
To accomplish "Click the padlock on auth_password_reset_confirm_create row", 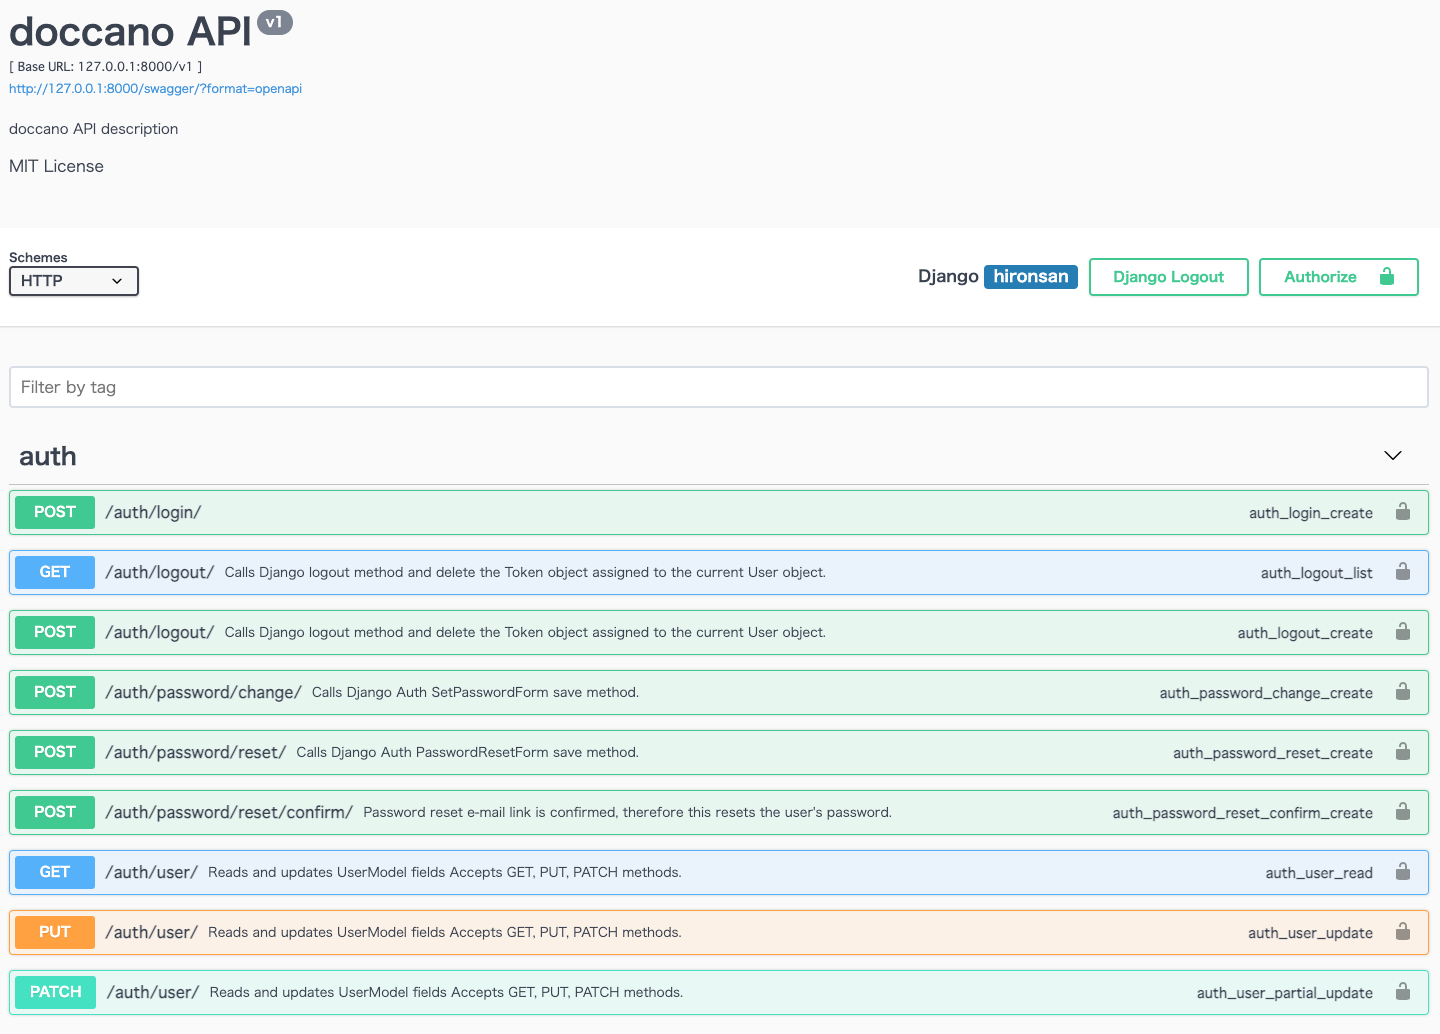I will coord(1403,812).
